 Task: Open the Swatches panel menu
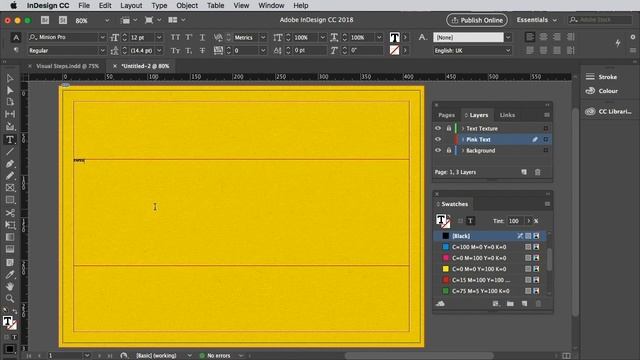(x=547, y=204)
